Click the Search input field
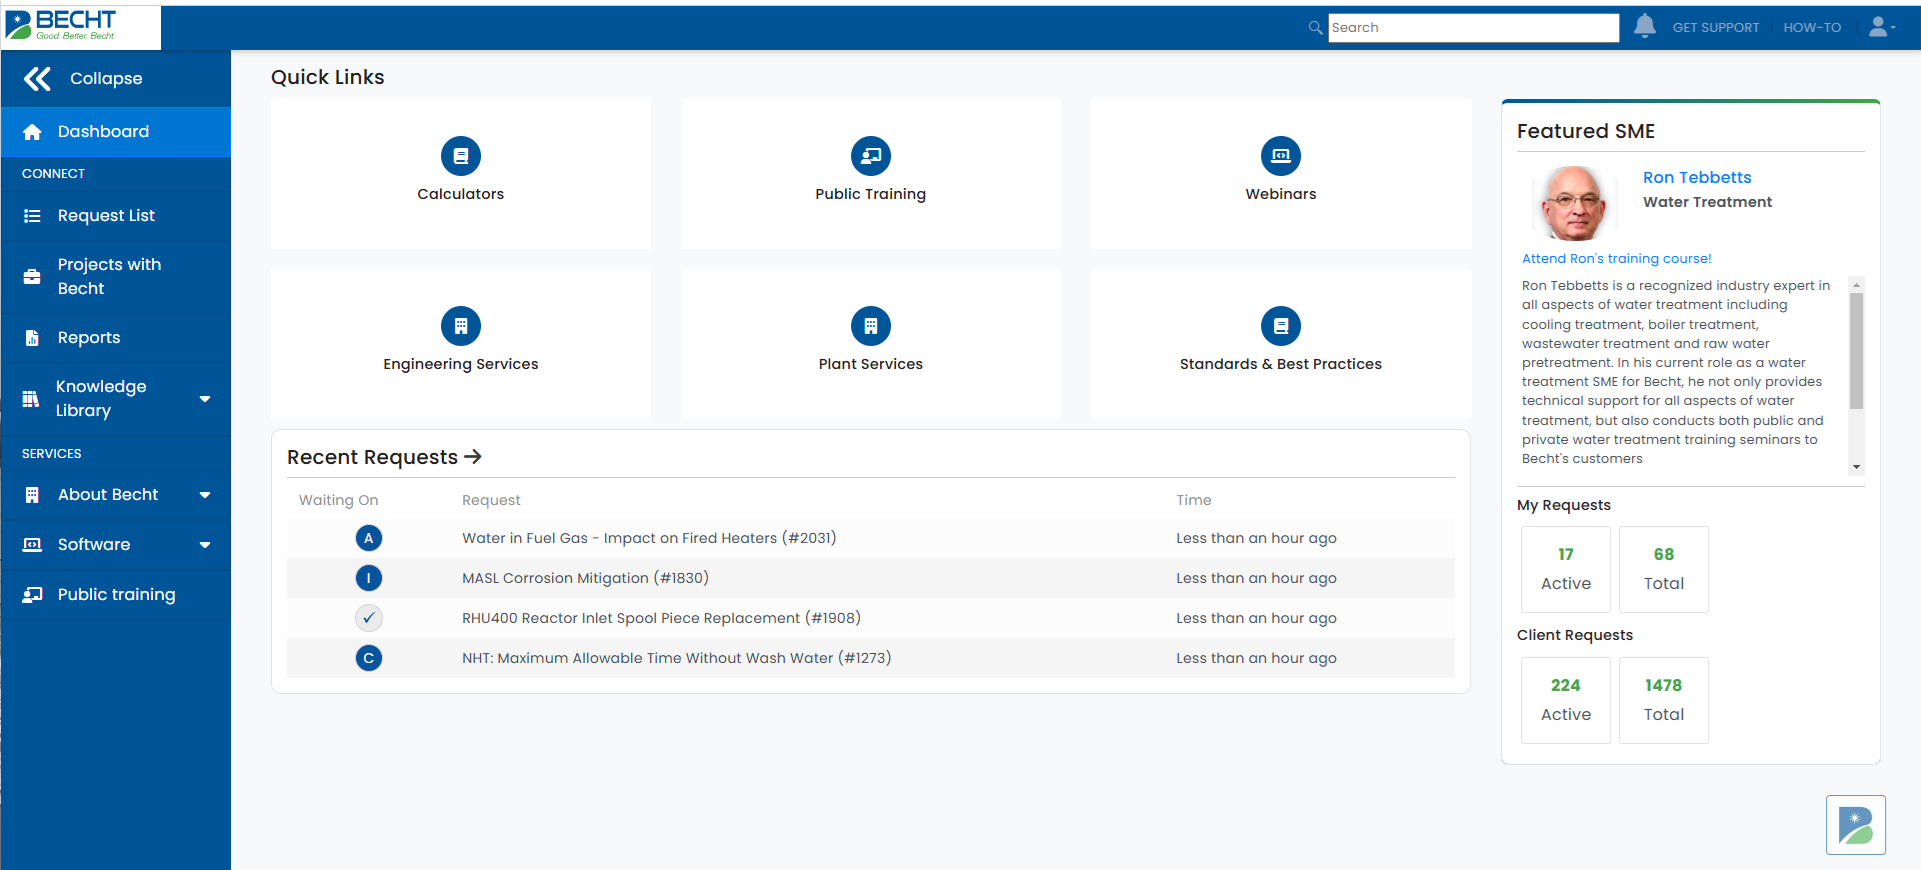 tap(1472, 28)
